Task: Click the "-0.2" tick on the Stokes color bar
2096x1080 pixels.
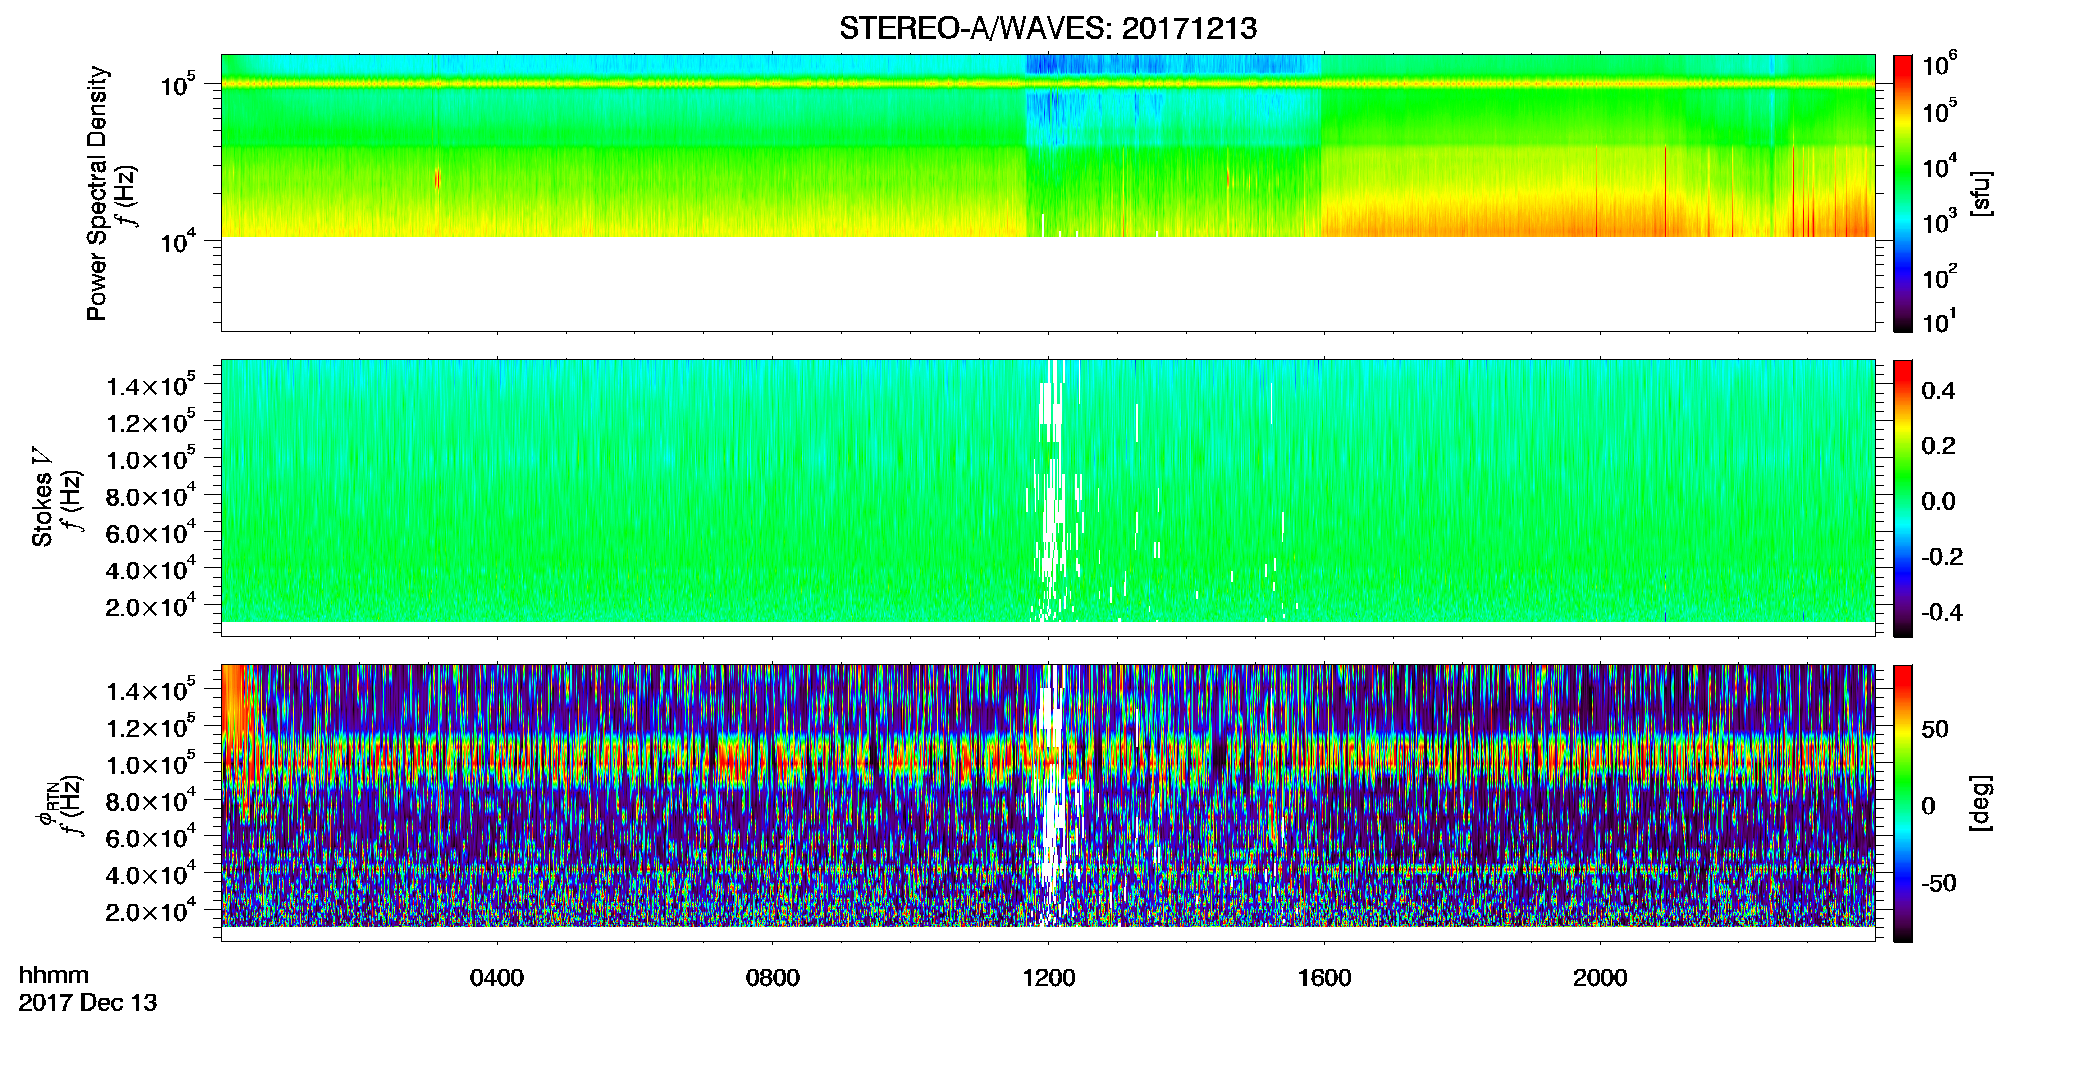Action: click(x=1942, y=557)
